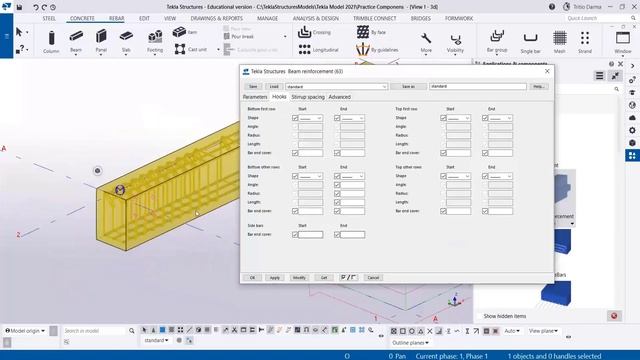Select the Item tool
Viewport: 640px width, 360px height.
point(184,32)
